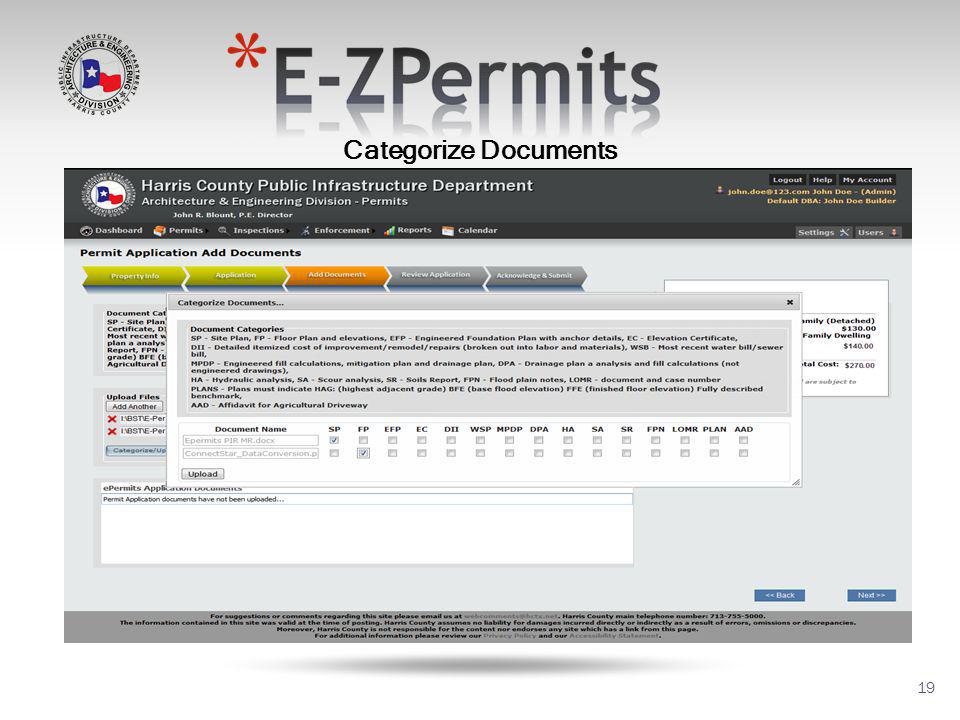Open the Calendar menu
Image resolution: width=960 pixels, height=720 pixels.
[x=470, y=231]
